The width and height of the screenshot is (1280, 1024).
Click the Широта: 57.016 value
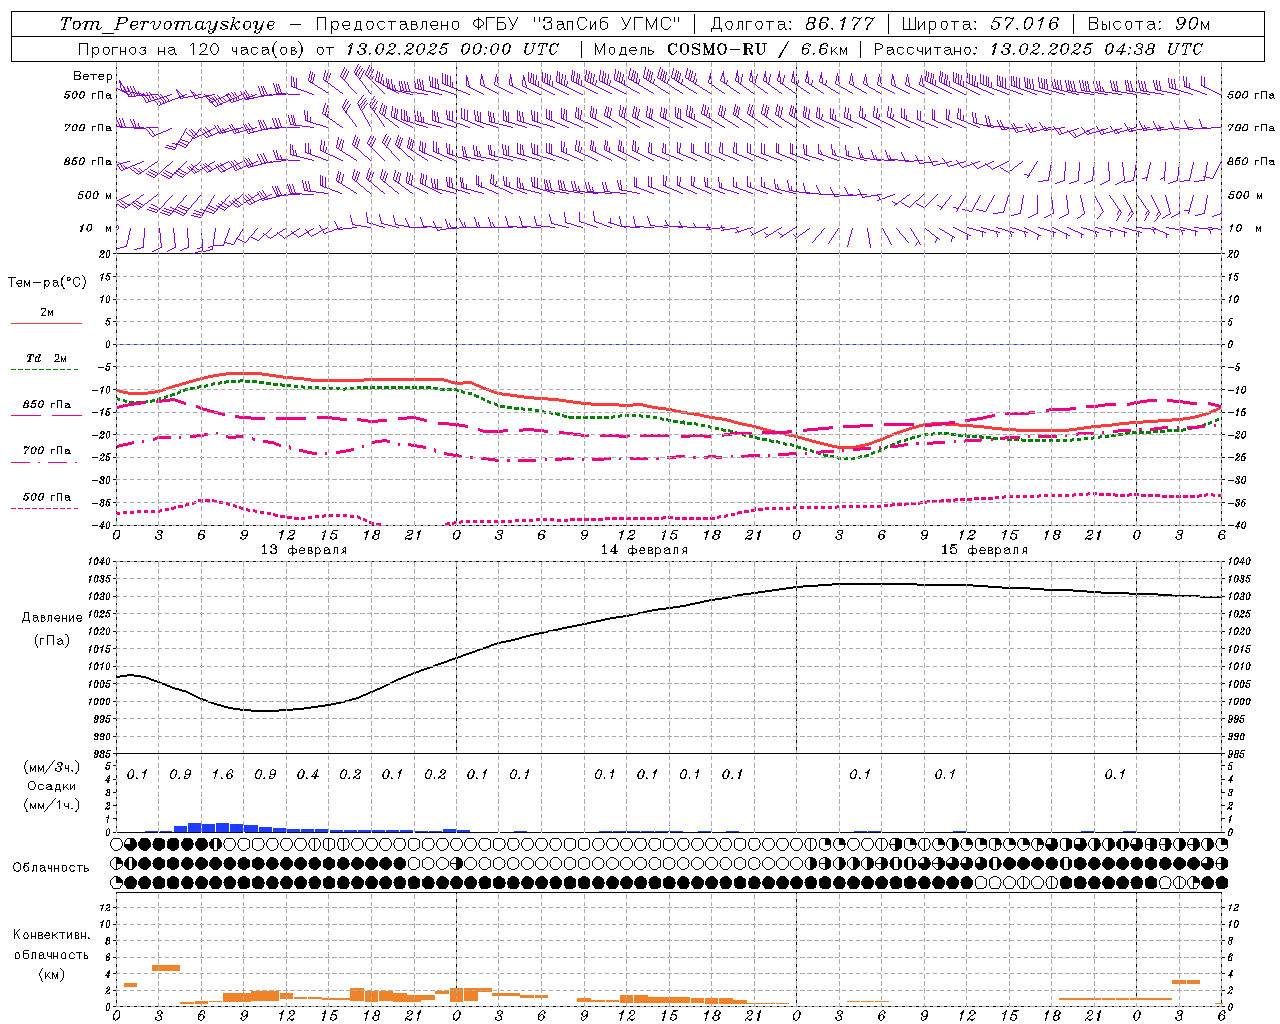[980, 24]
